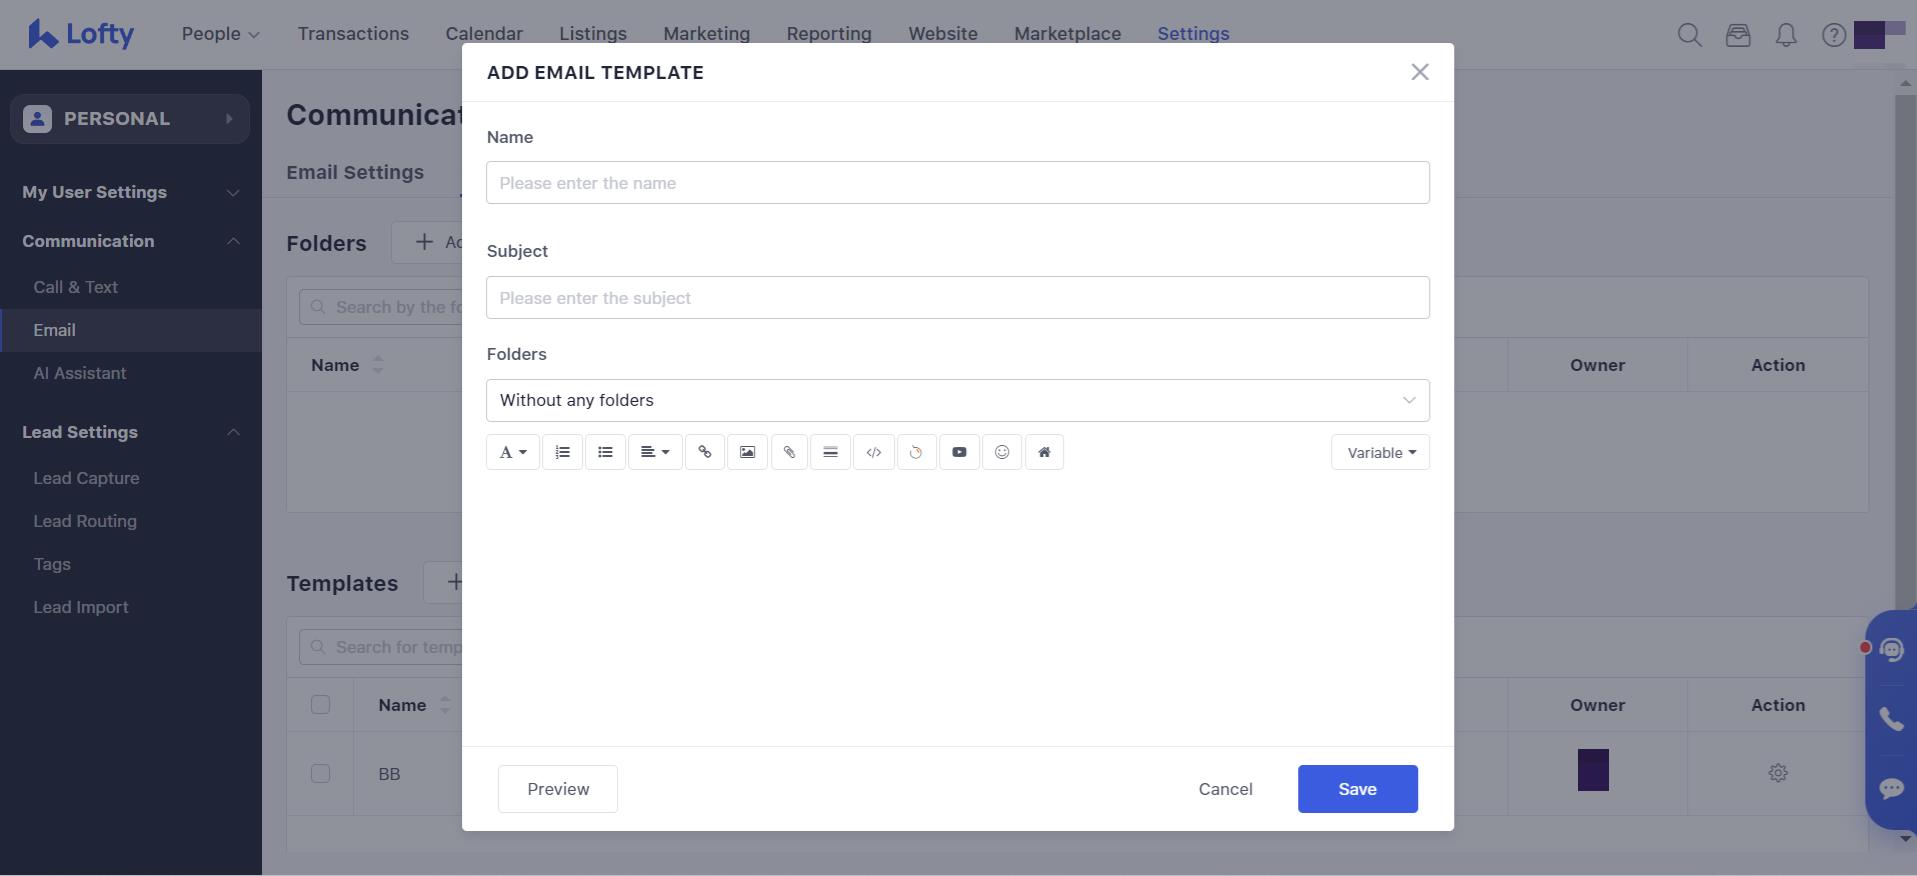Open the emoji picker

(1002, 452)
